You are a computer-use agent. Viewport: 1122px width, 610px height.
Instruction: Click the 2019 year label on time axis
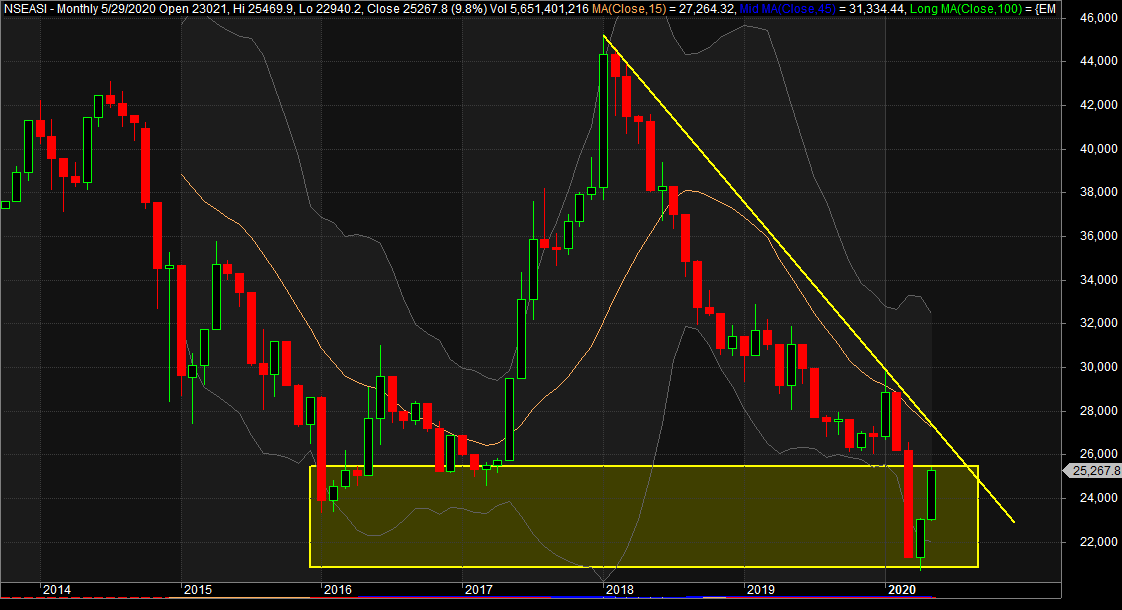click(761, 590)
